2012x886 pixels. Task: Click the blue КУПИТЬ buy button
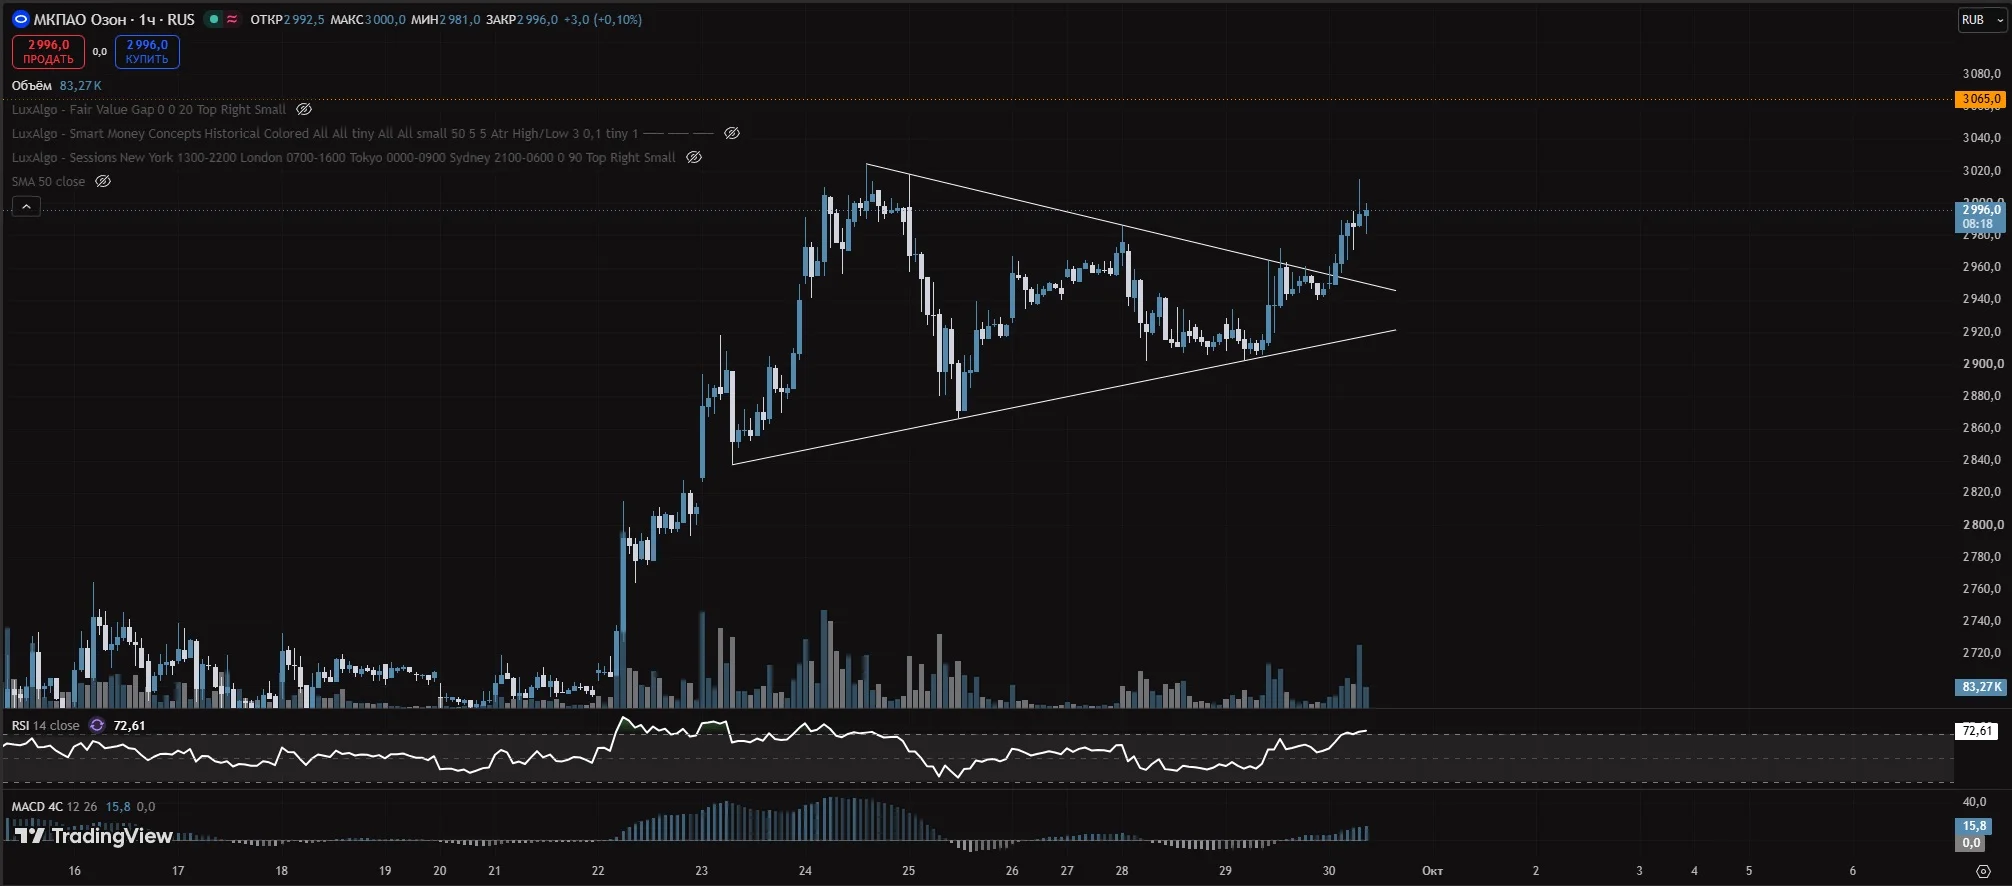point(147,52)
